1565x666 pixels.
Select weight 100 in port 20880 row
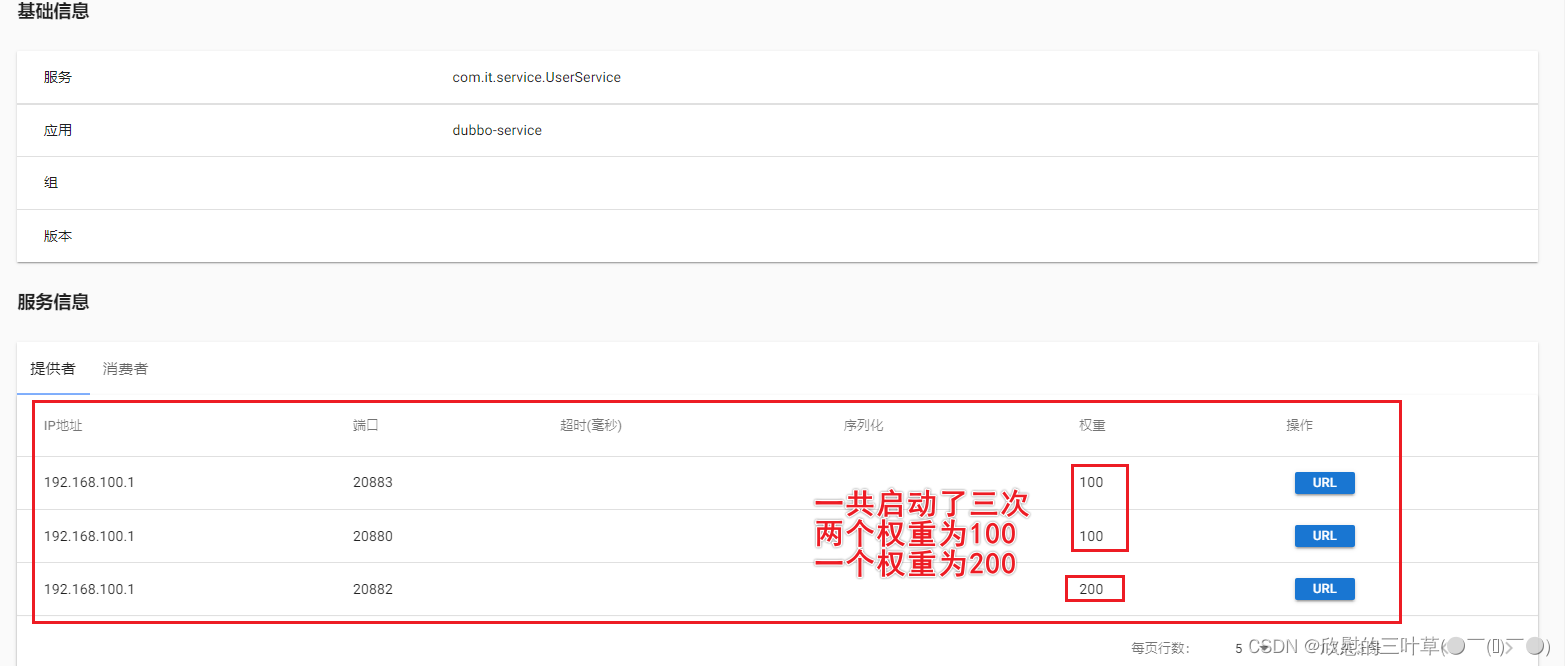(x=1091, y=536)
